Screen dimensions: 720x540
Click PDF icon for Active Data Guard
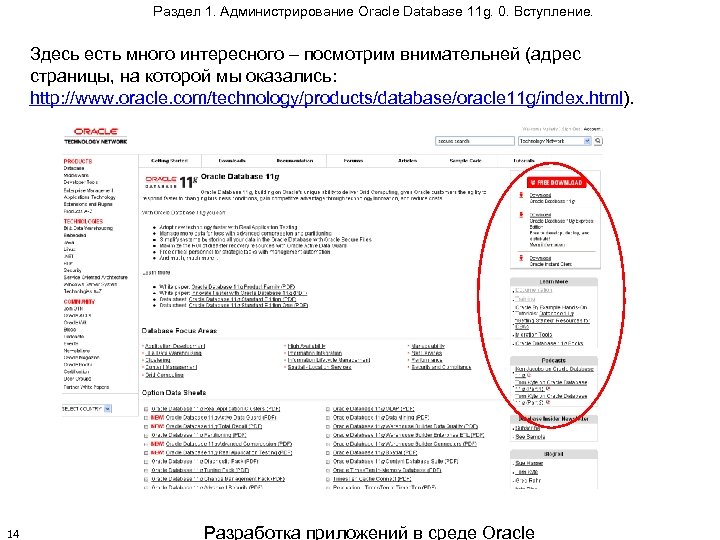146,418
